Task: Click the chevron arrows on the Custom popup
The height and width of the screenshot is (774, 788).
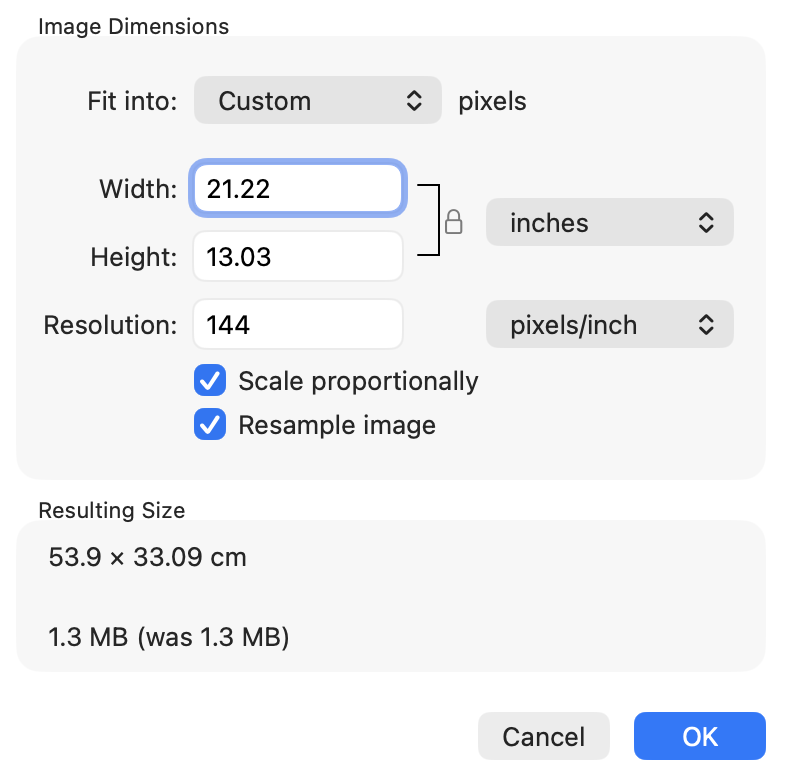Action: [x=414, y=101]
